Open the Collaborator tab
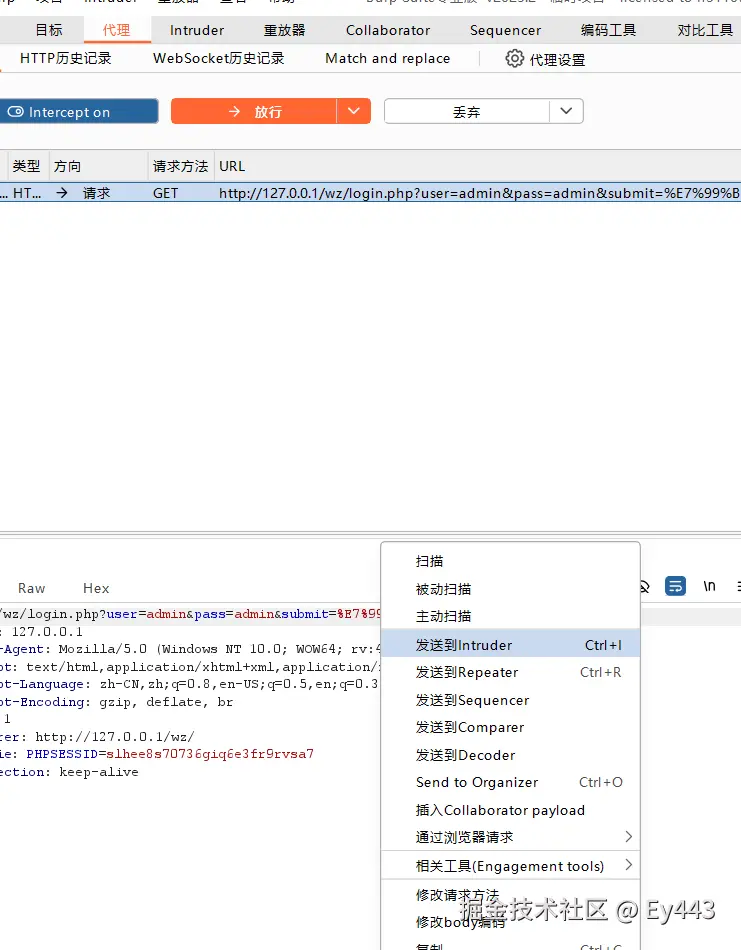 [x=388, y=30]
